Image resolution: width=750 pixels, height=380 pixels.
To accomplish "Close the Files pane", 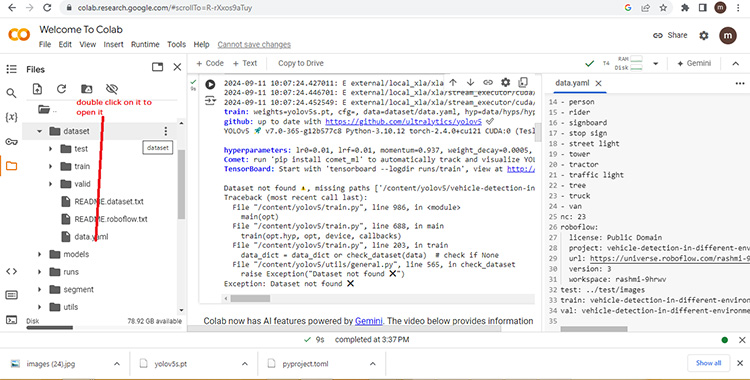I will pos(177,67).
